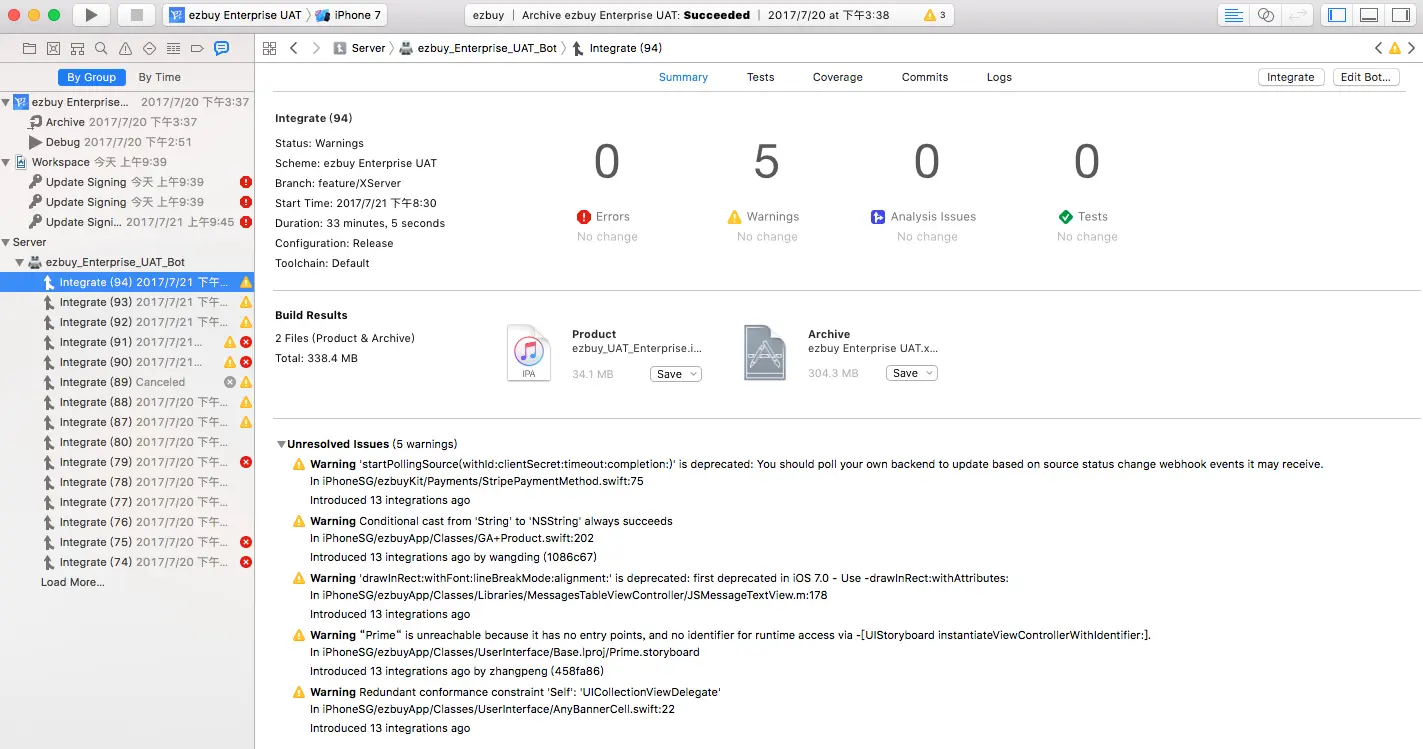The image size is (1423, 749).
Task: Click the Prime unreachable storyboard warning
Action: [730, 635]
